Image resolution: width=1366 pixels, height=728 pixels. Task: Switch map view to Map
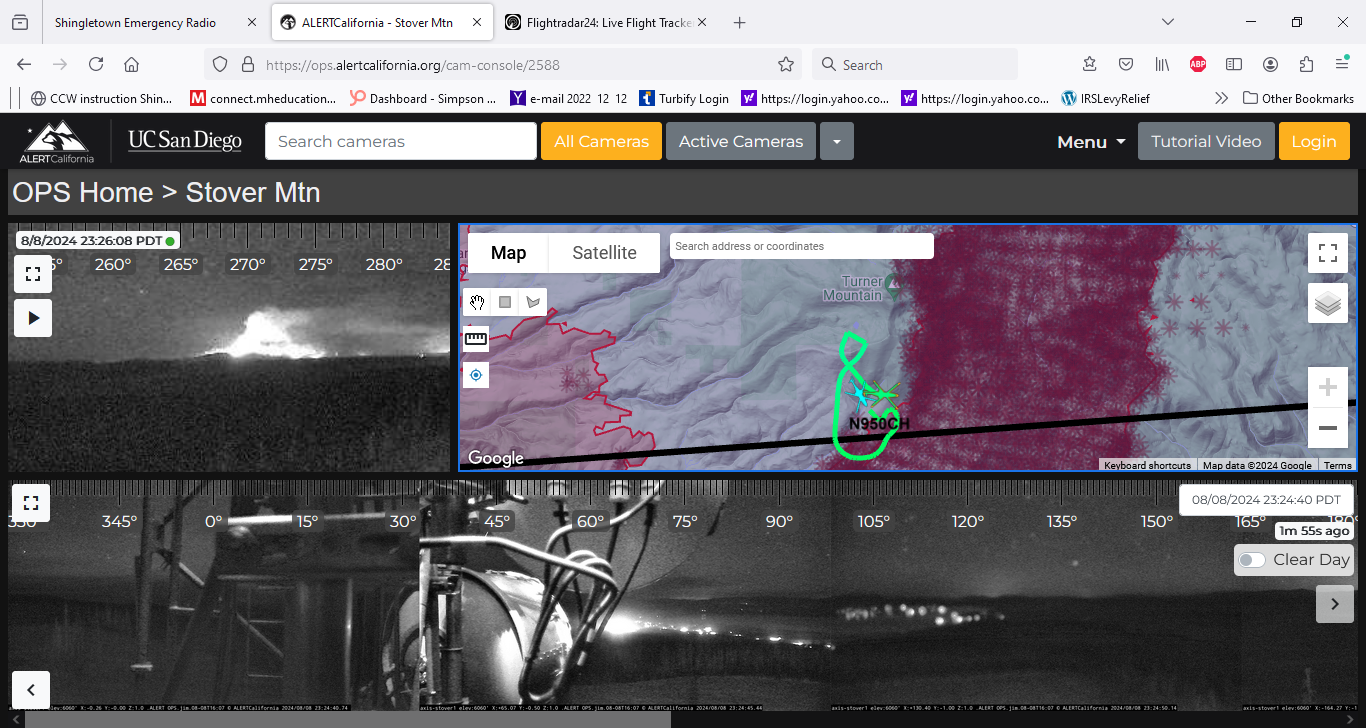coord(508,253)
